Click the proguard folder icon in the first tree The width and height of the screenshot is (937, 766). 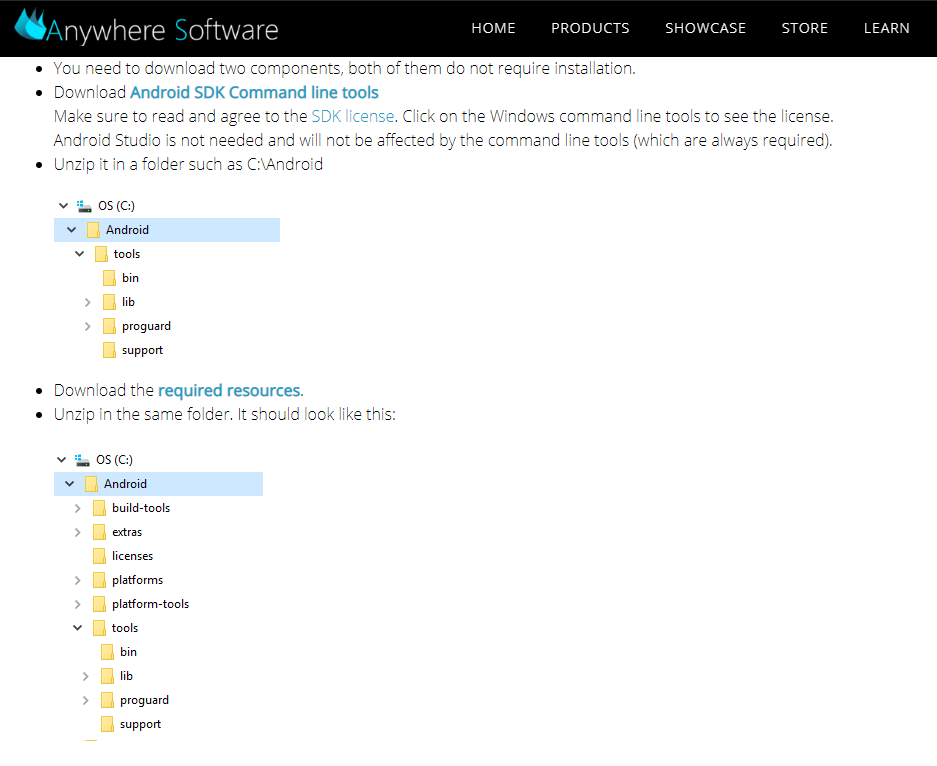coord(109,326)
